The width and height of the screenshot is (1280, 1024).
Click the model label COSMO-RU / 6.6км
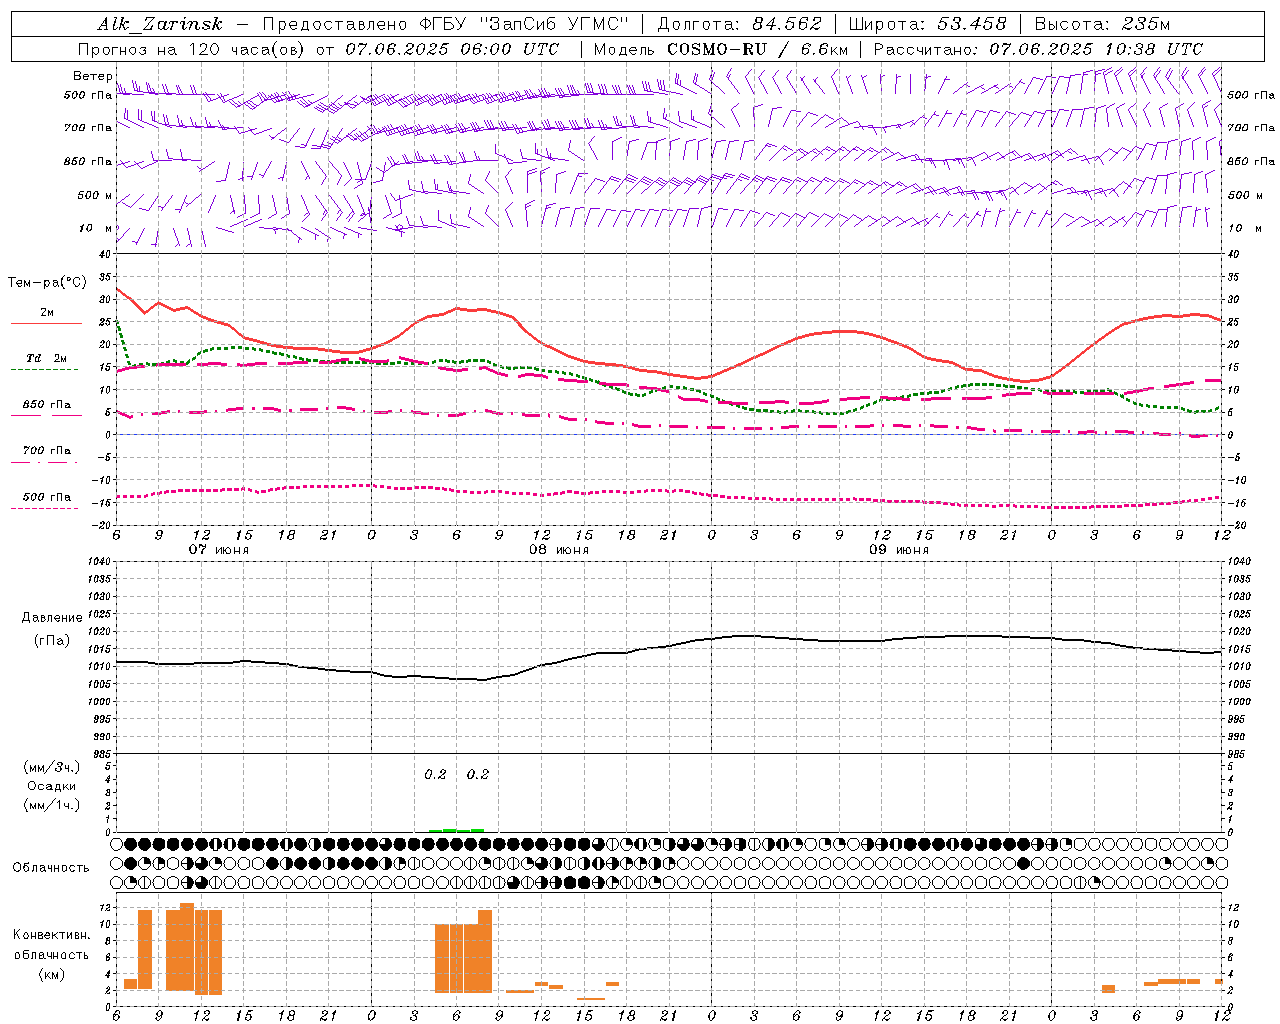click(758, 49)
